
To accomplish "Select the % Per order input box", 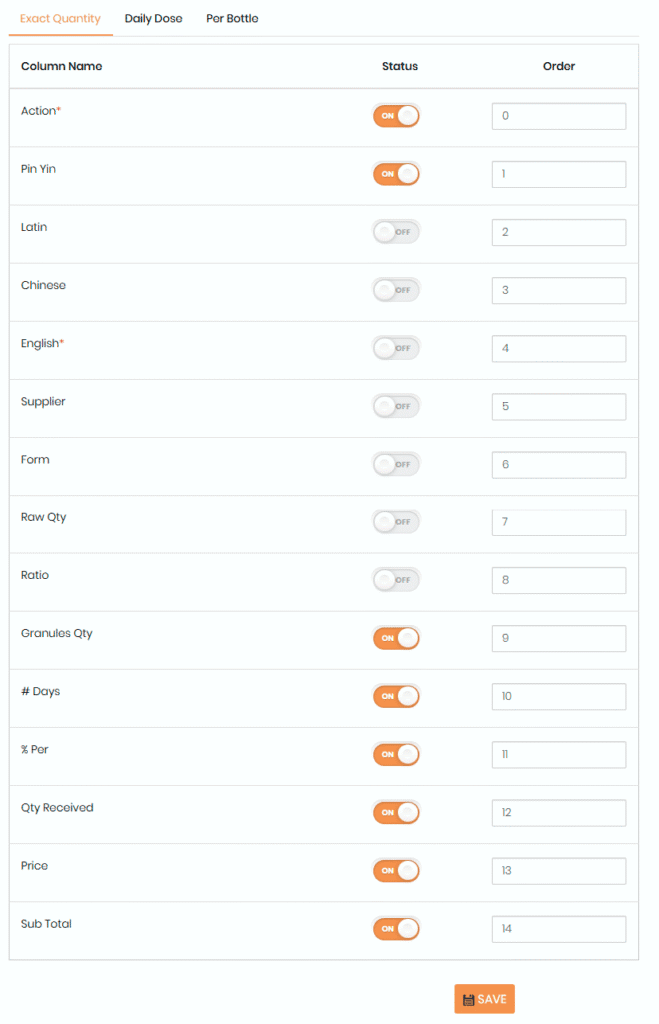I will pyautogui.click(x=558, y=754).
